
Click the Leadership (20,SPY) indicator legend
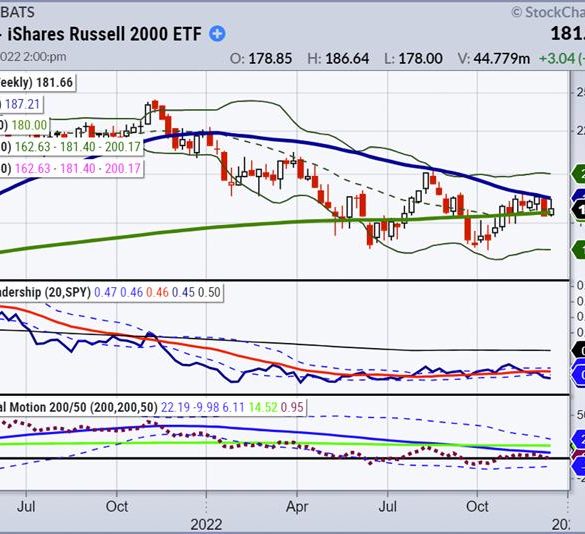pyautogui.click(x=111, y=292)
